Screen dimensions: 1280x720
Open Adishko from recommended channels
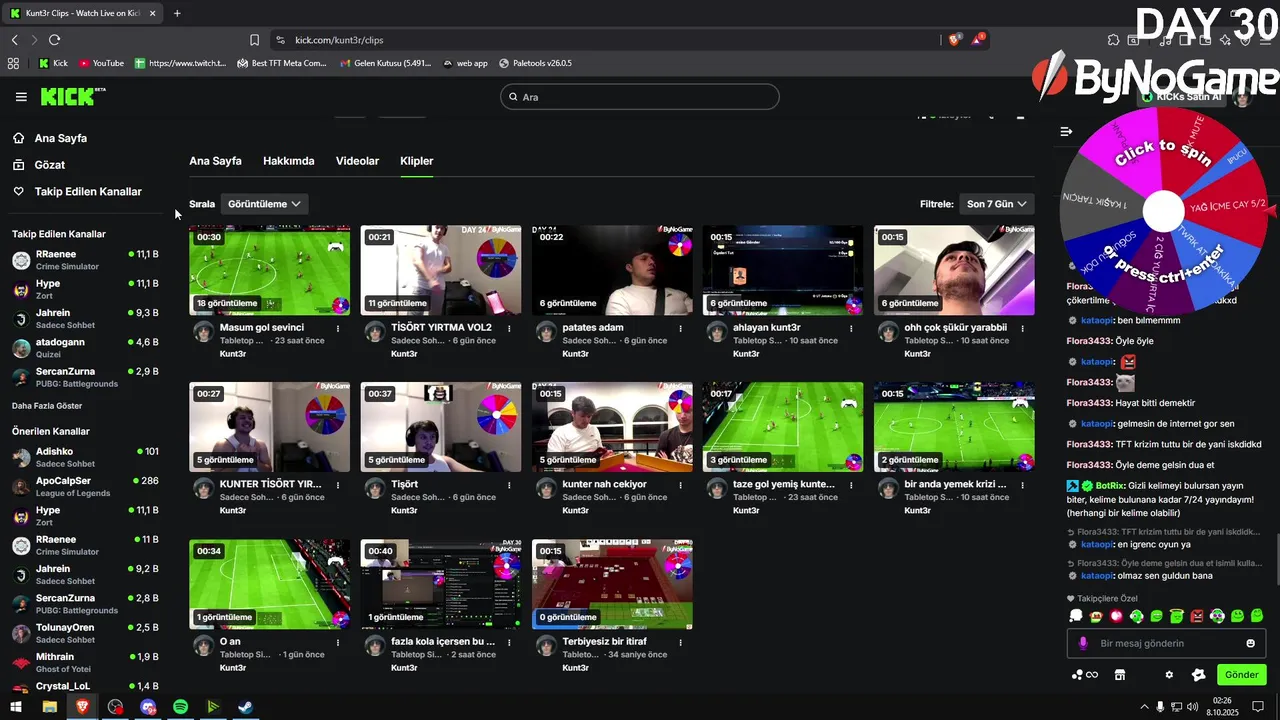(x=85, y=457)
